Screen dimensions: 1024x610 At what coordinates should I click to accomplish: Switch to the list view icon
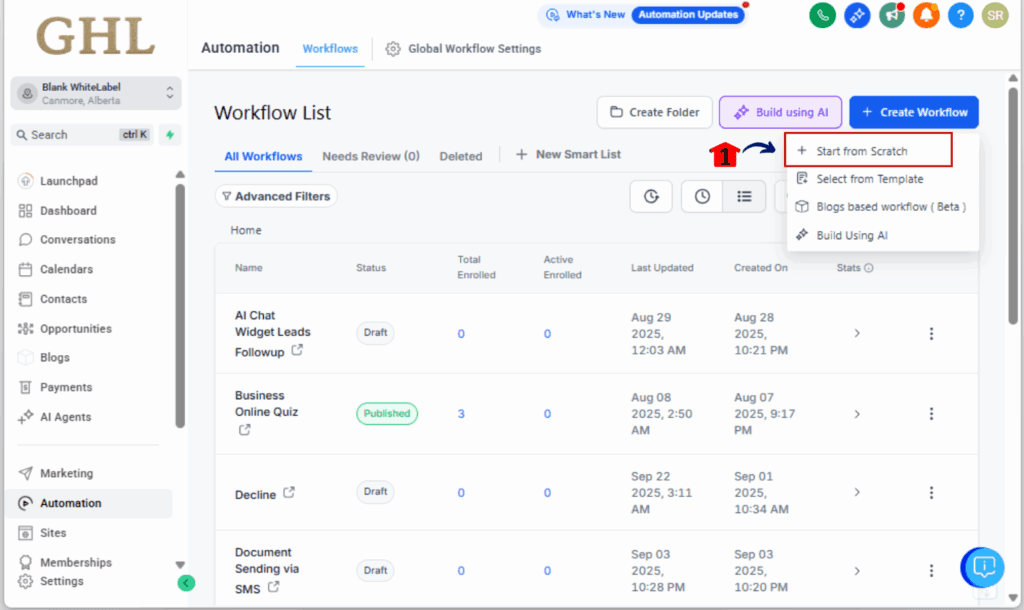(744, 196)
